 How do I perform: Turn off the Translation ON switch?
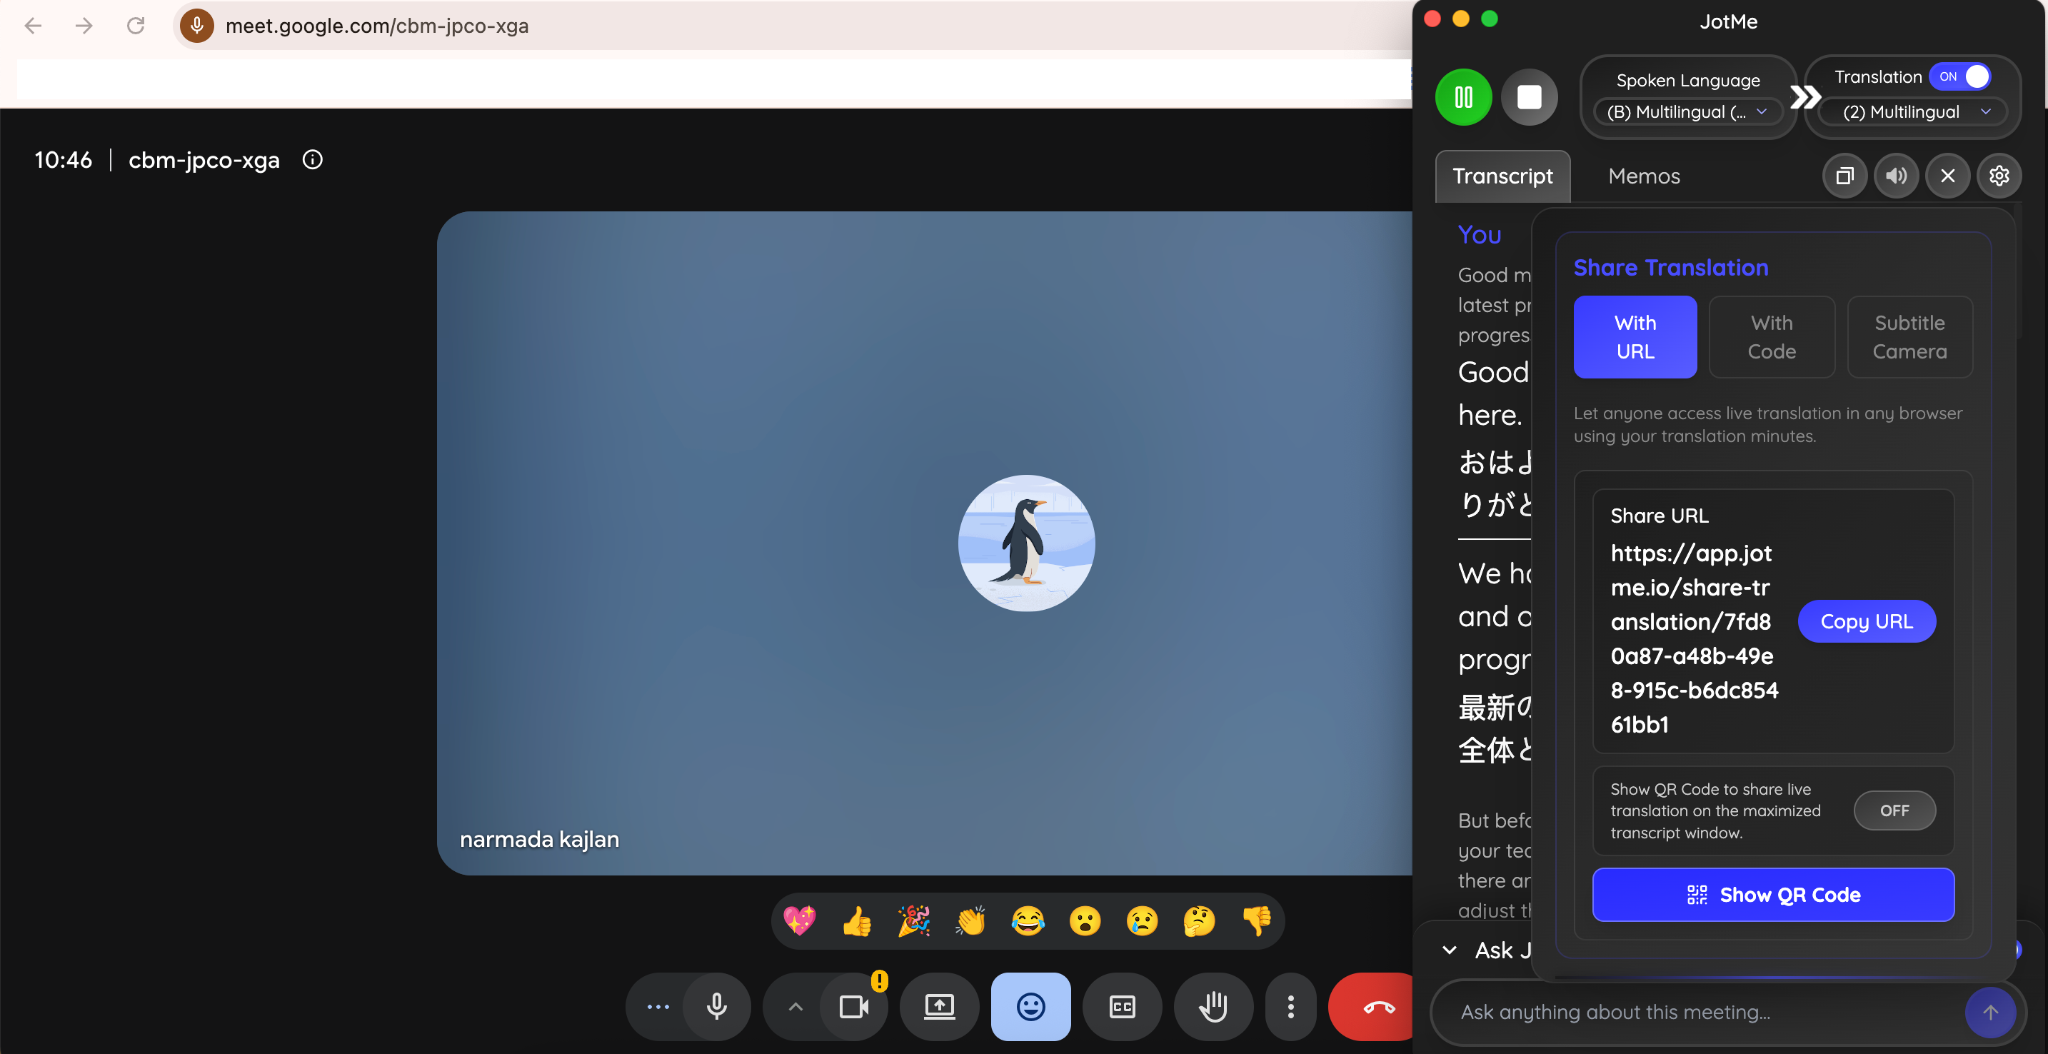pyautogui.click(x=1960, y=77)
